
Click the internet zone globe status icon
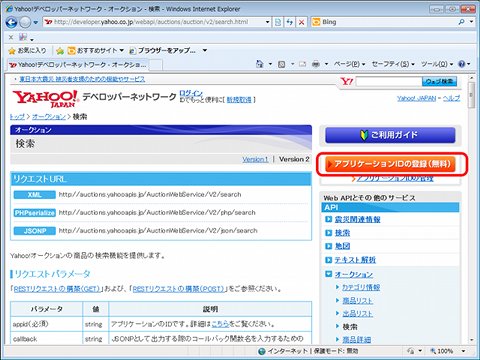[262, 351]
